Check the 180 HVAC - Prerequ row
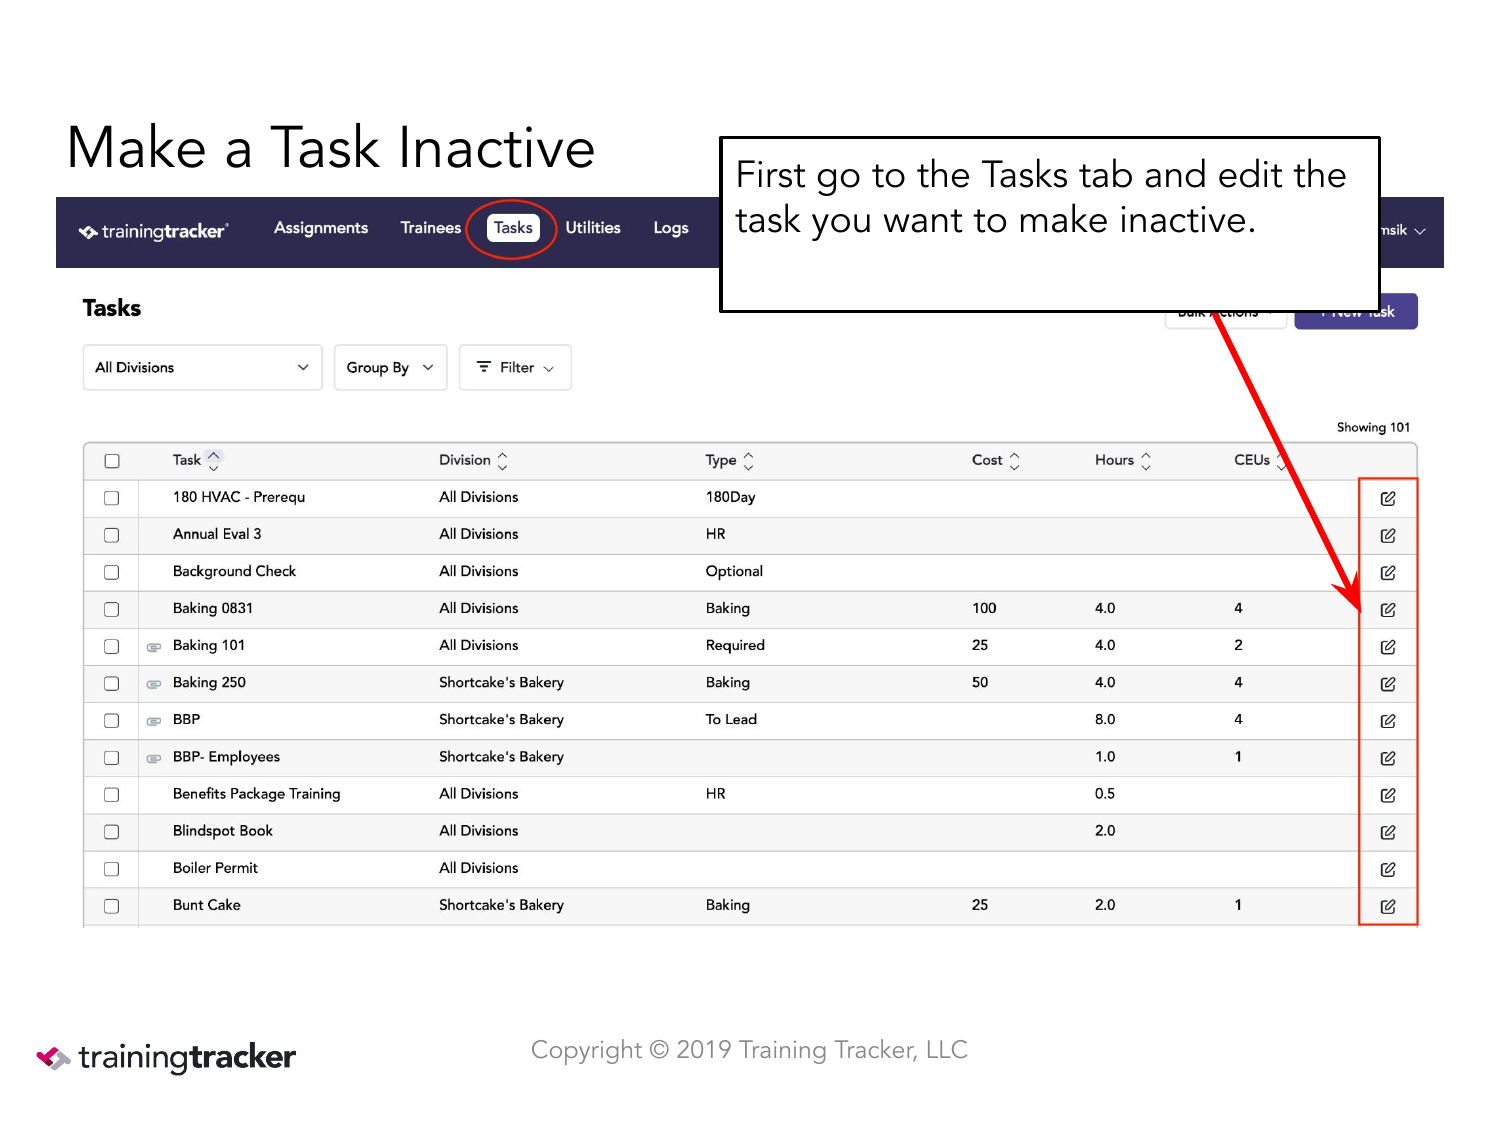The height and width of the screenshot is (1125, 1500). tap(112, 498)
